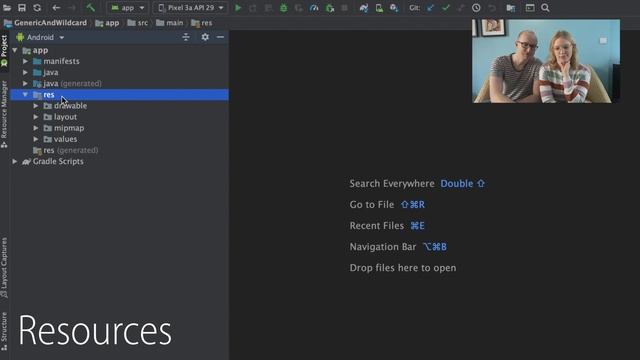Build the project with the hammer icon
Image resolution: width=640 pixels, height=360 pixels.
coord(91,8)
